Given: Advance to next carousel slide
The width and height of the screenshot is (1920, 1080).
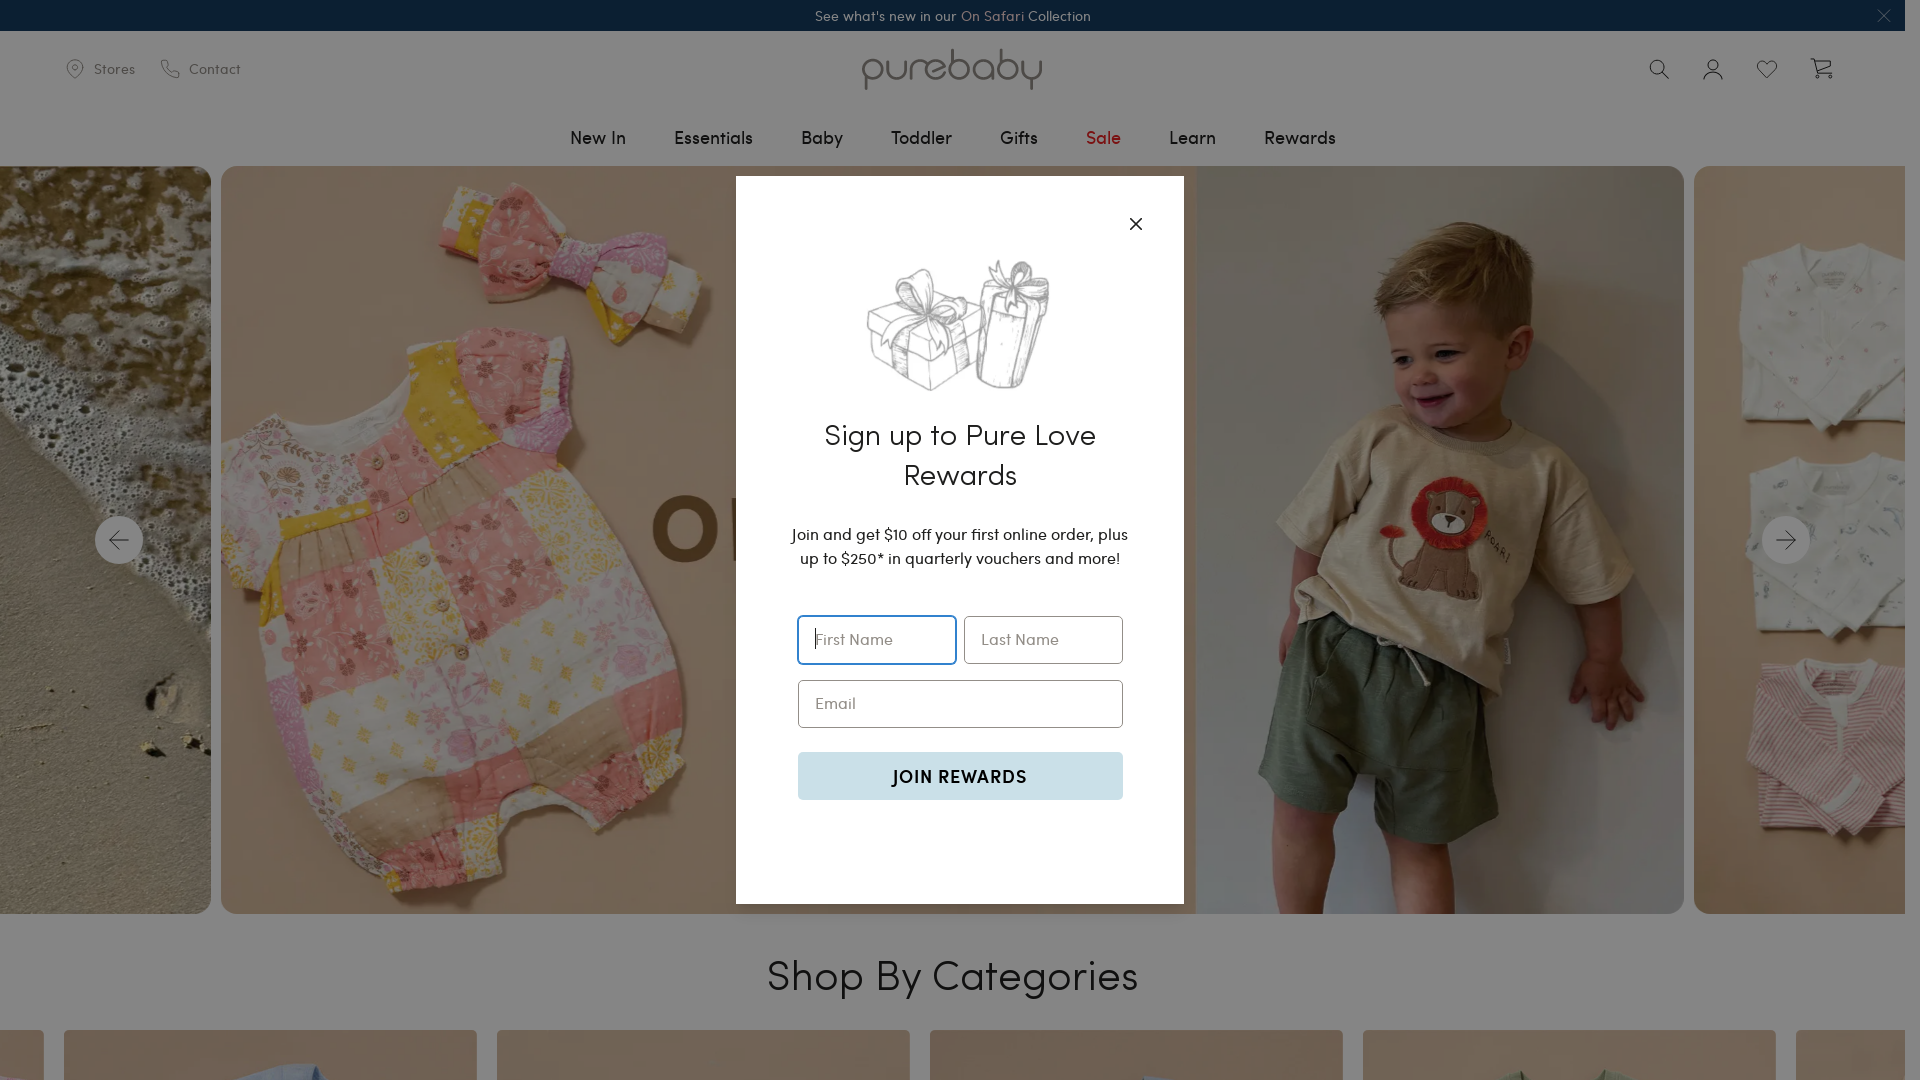Looking at the screenshot, I should coord(1786,540).
